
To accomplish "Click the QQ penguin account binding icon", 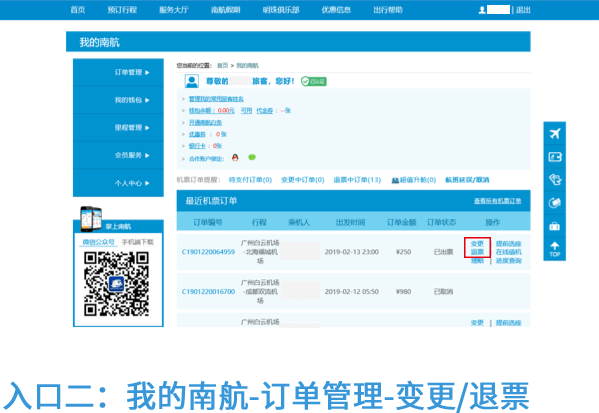I will (x=235, y=157).
